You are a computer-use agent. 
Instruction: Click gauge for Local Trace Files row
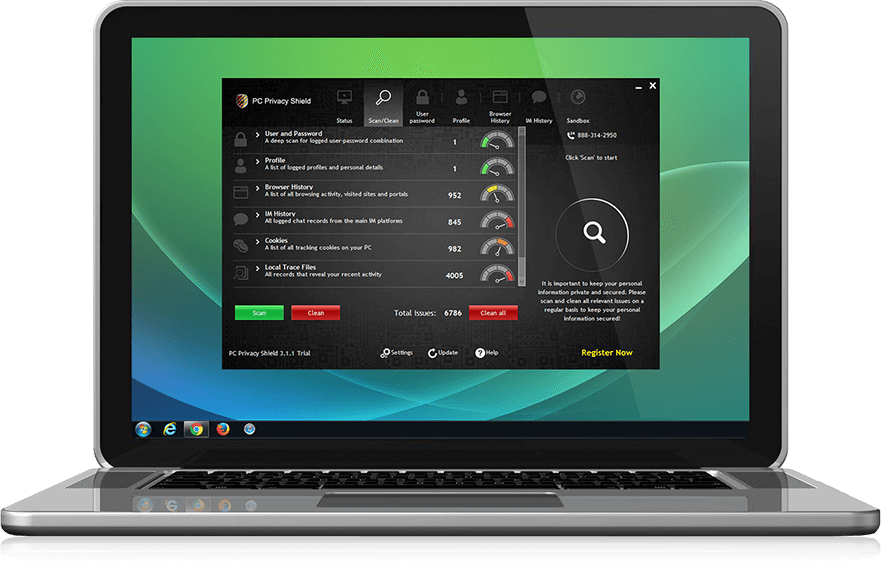click(497, 273)
